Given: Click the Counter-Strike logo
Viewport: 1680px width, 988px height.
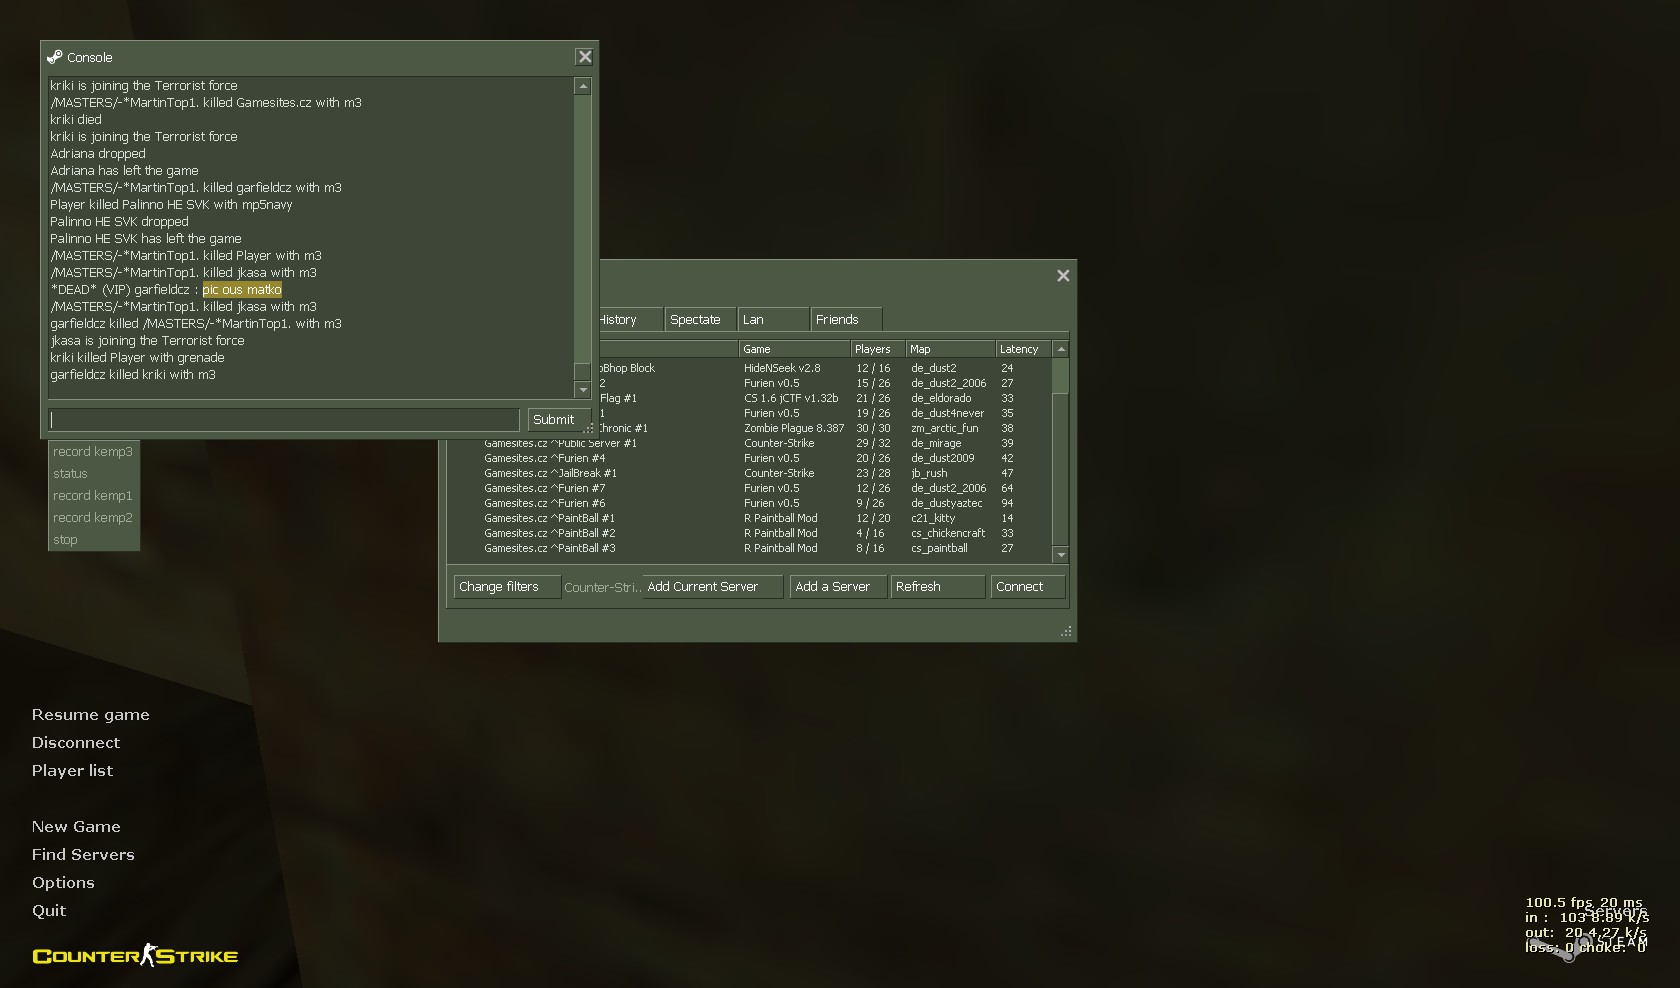Looking at the screenshot, I should click(x=135, y=956).
